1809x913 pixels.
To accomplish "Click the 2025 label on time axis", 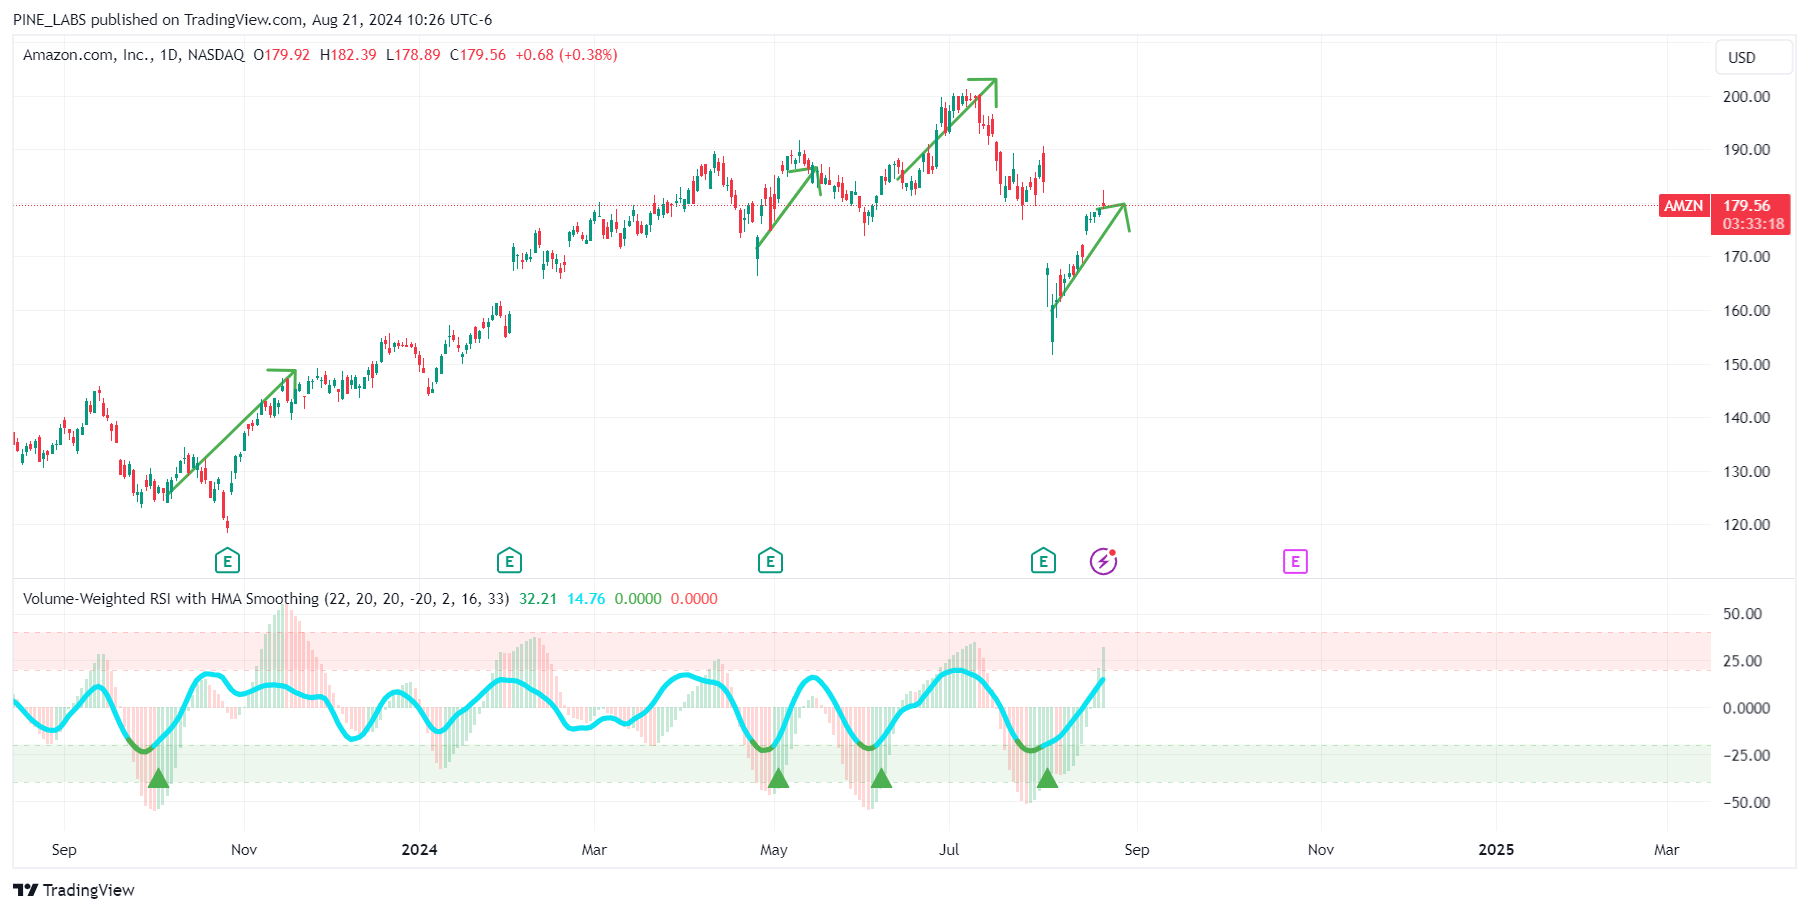I will click(1496, 850).
